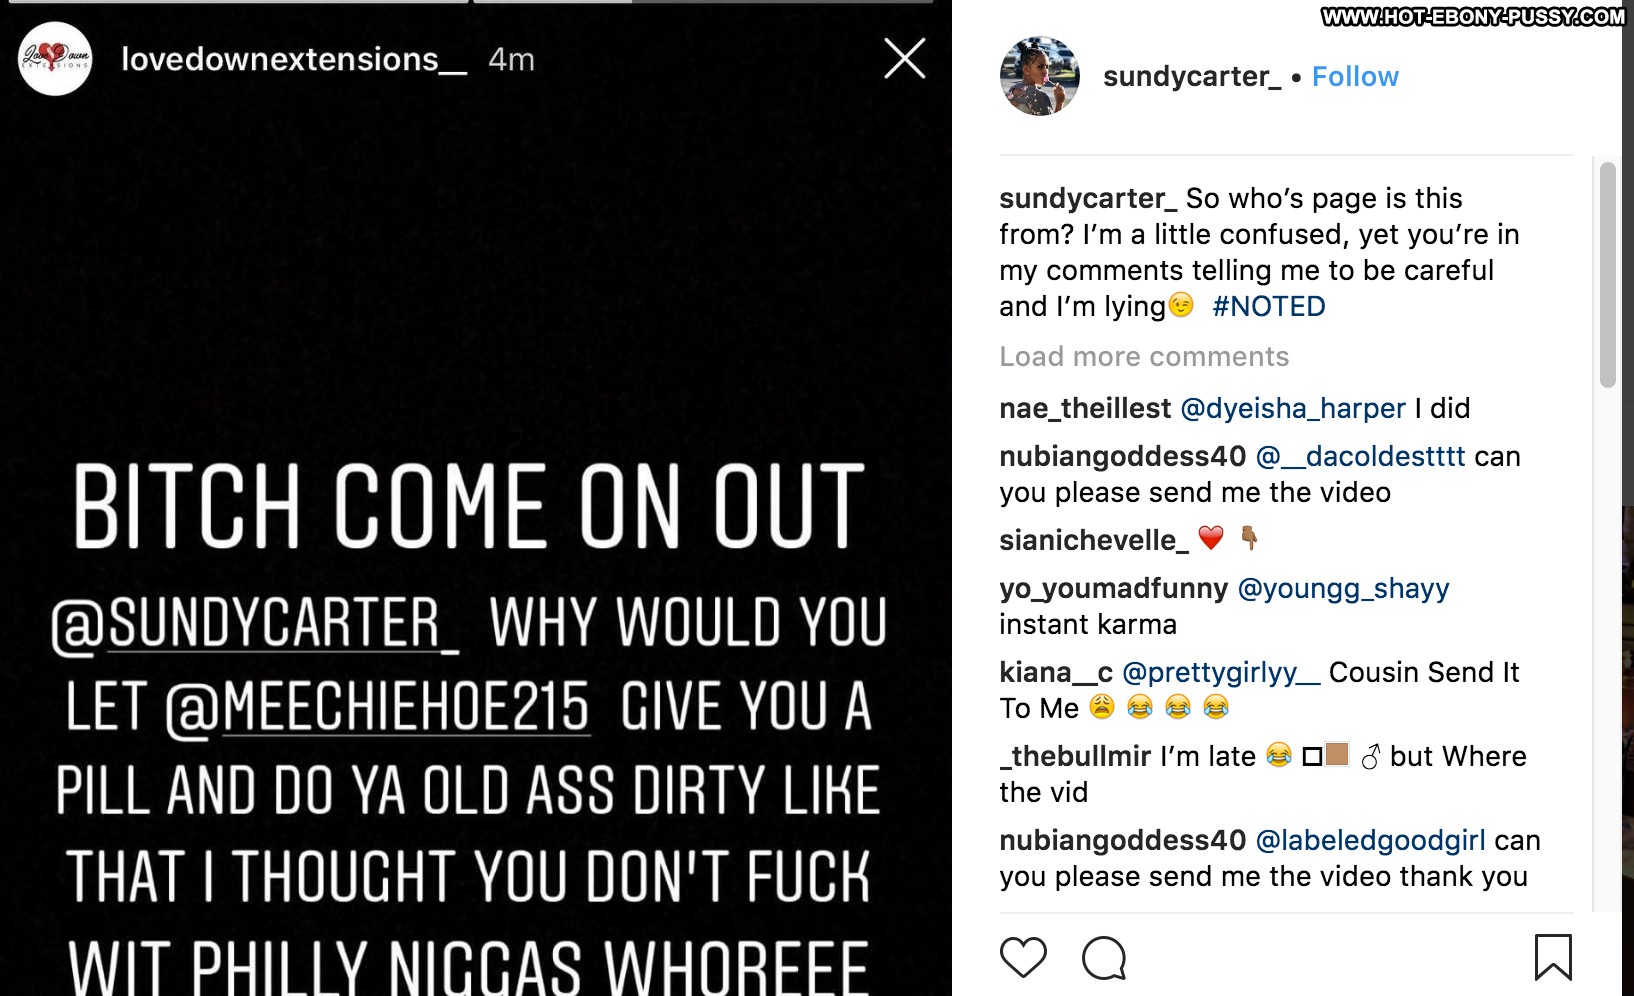Open lovedownextensions_ profile picture
The height and width of the screenshot is (996, 1634).
55,59
